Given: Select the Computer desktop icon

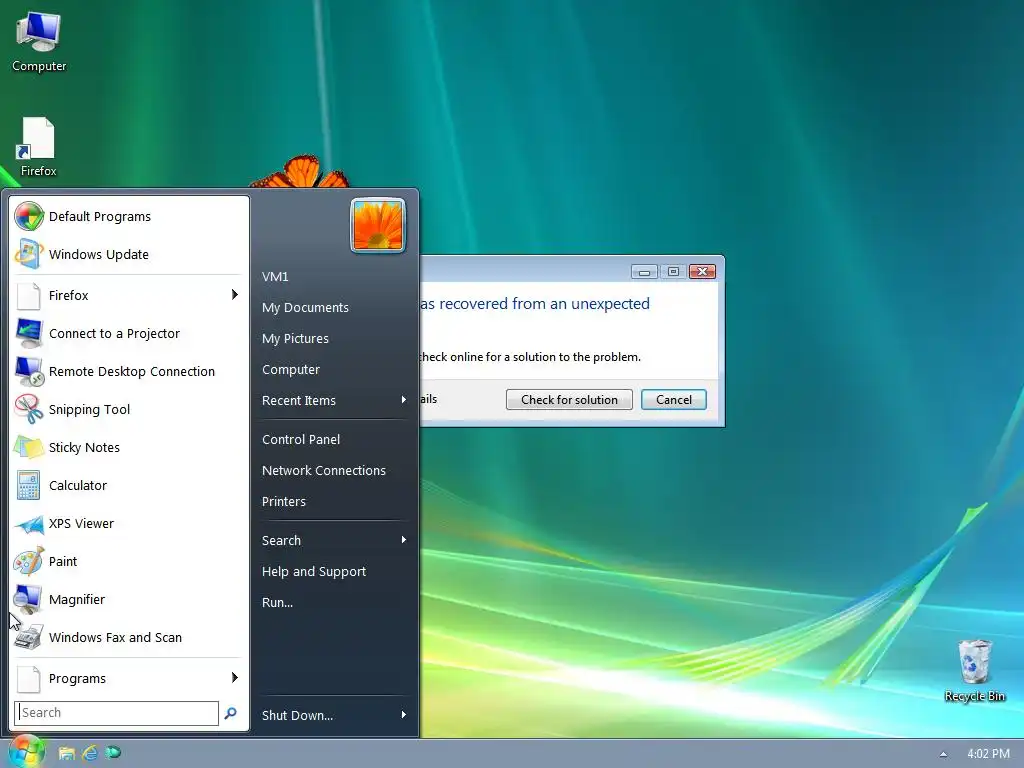Looking at the screenshot, I should coord(39,42).
